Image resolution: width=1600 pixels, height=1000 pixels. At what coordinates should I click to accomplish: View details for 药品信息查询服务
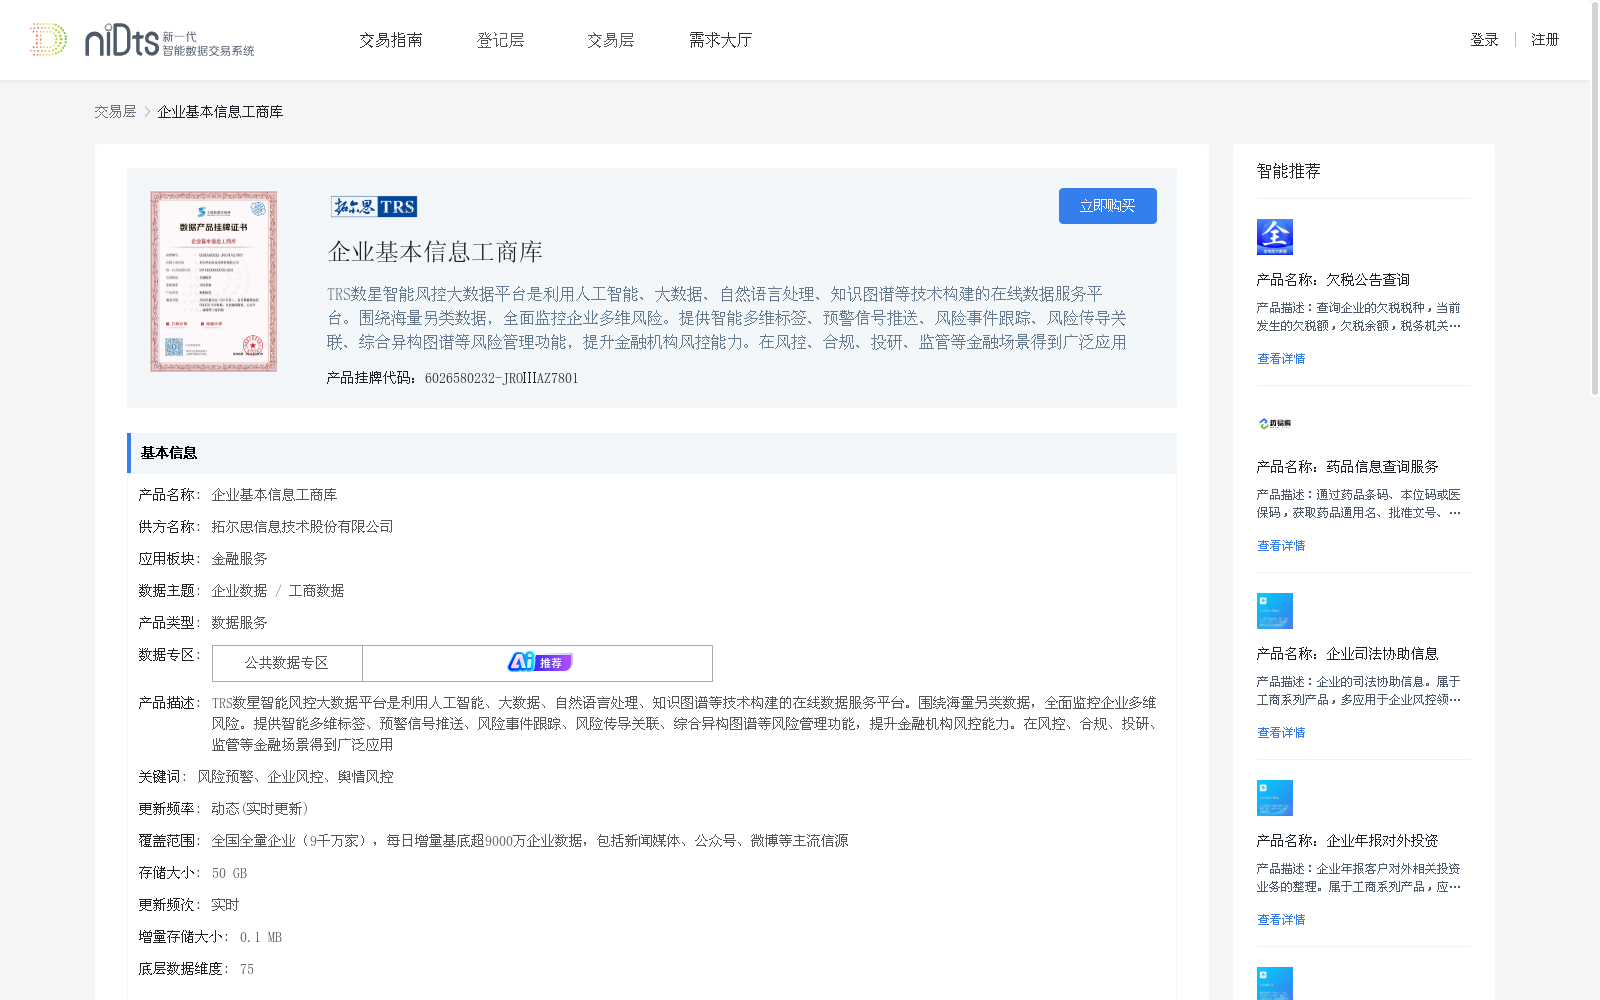tap(1281, 546)
